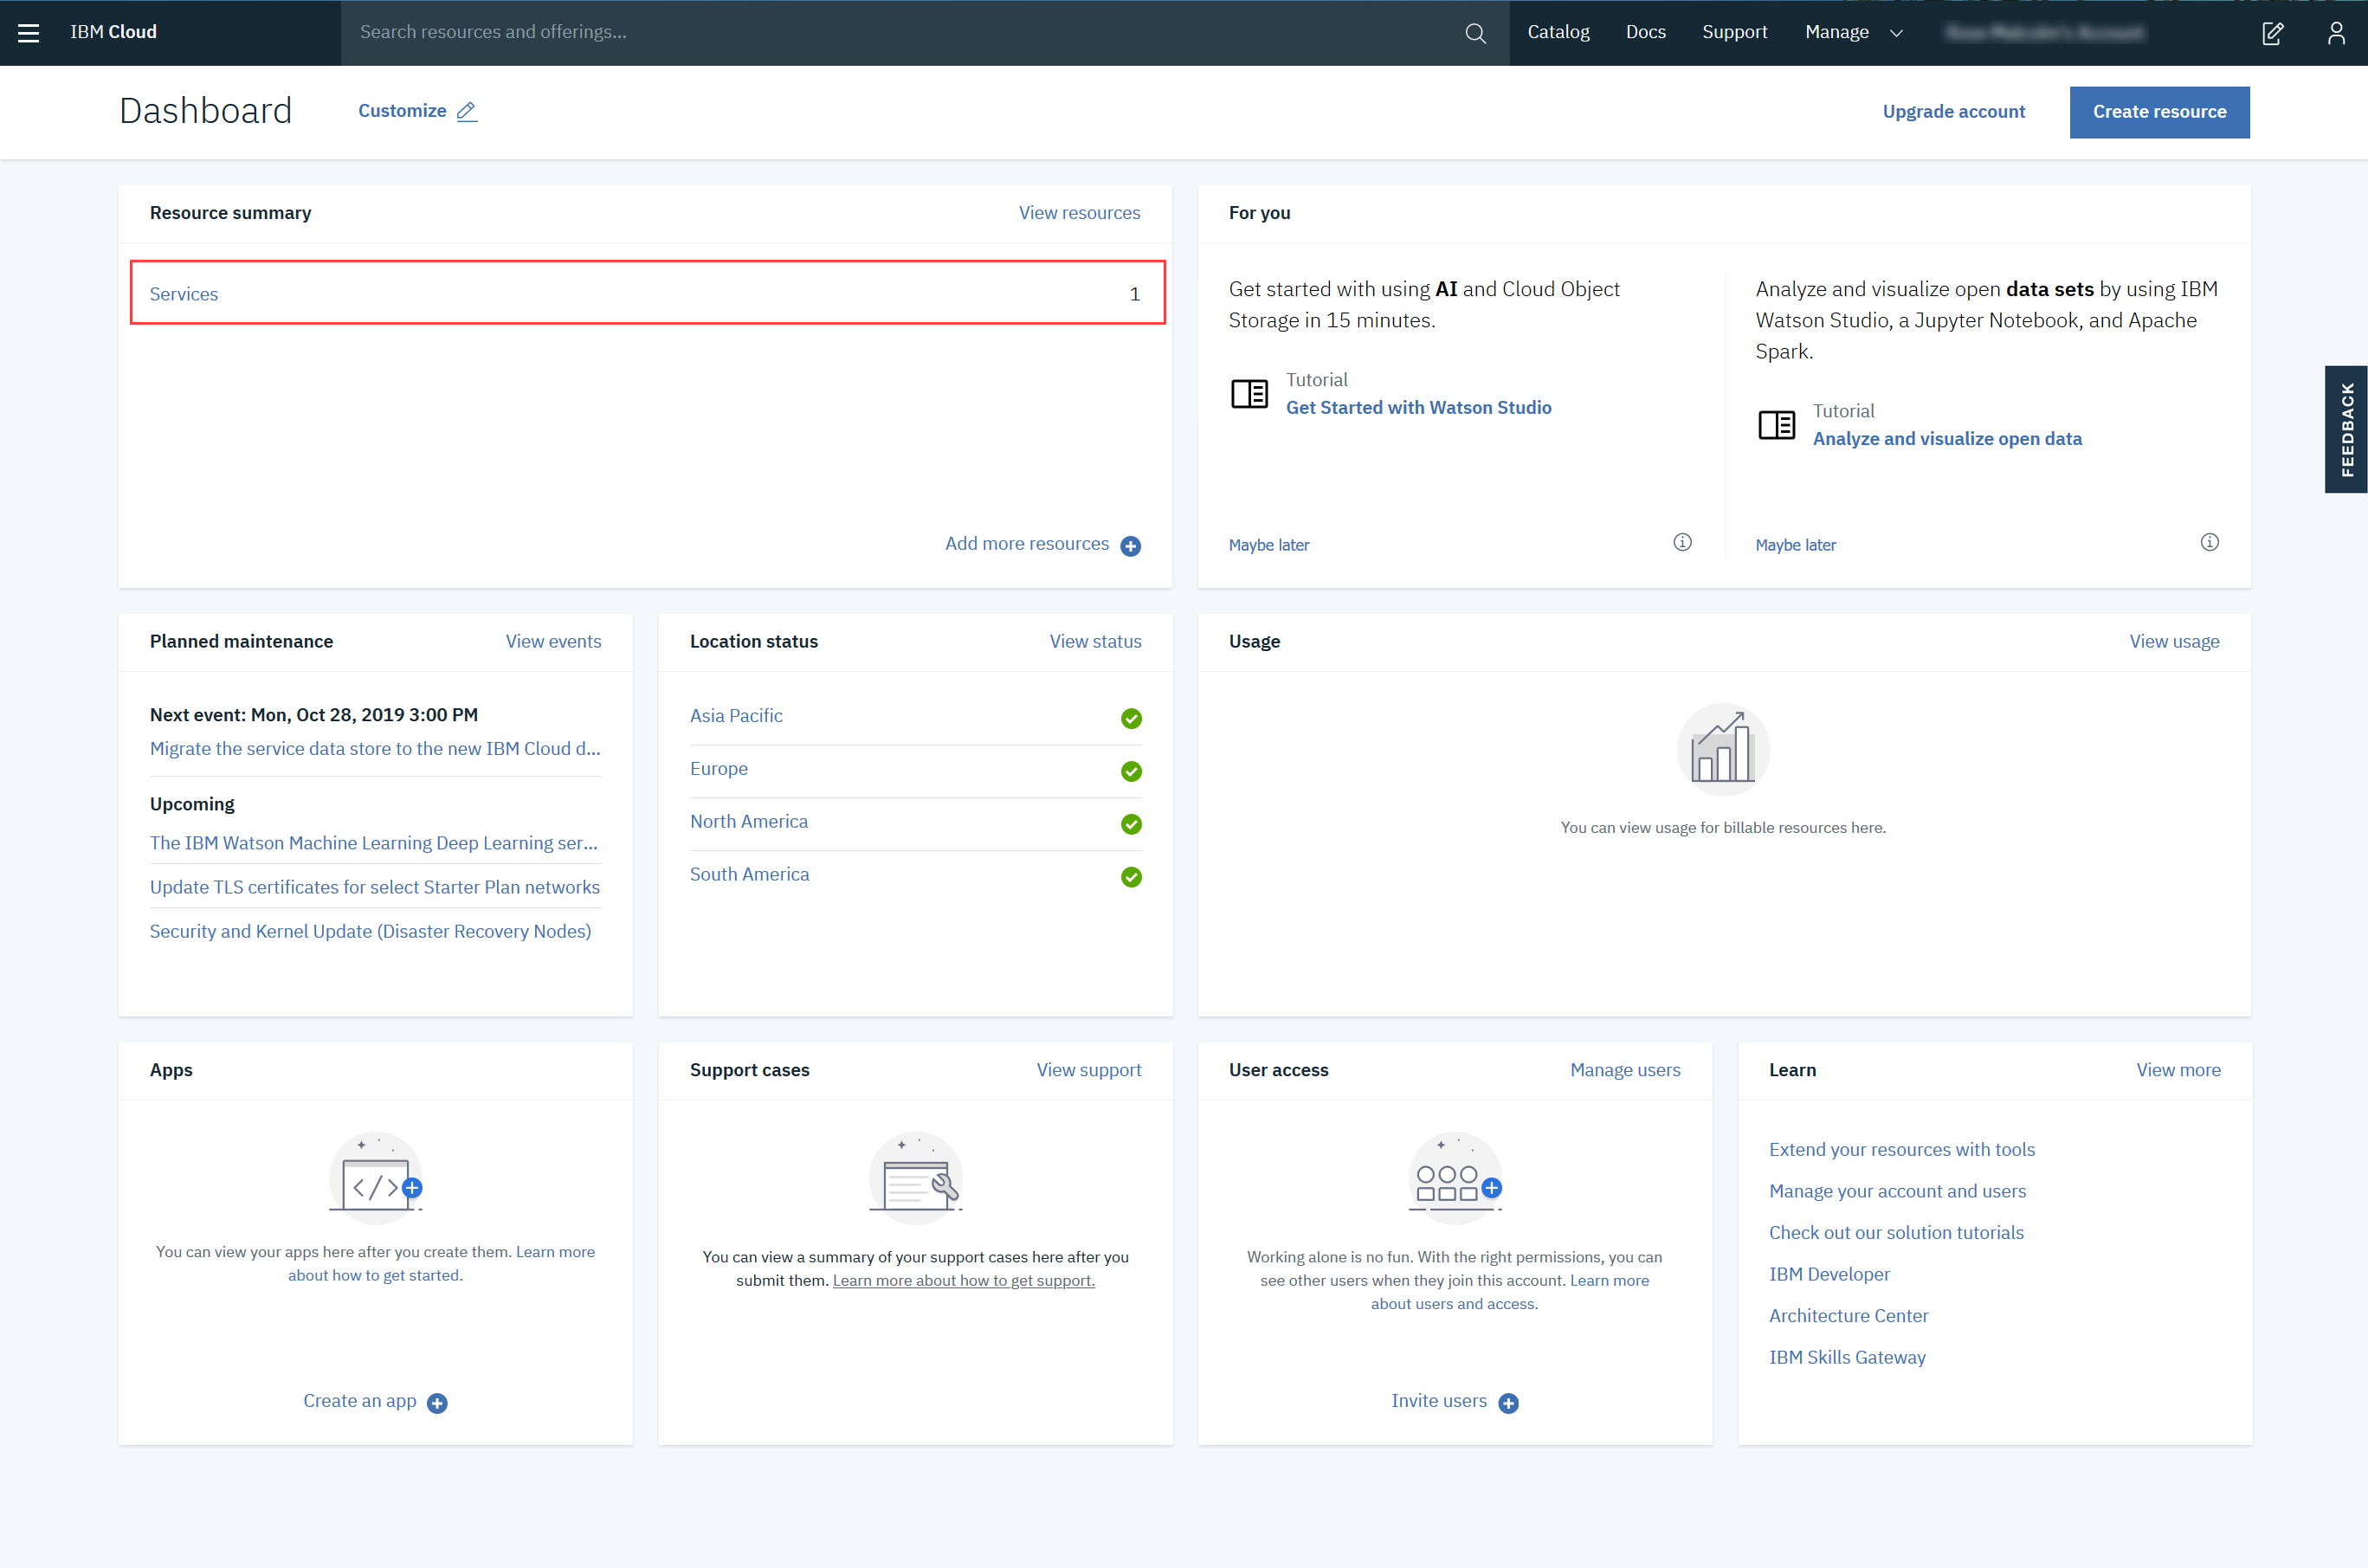2368x1568 pixels.
Task: Click the search magnifier icon
Action: 1475,33
